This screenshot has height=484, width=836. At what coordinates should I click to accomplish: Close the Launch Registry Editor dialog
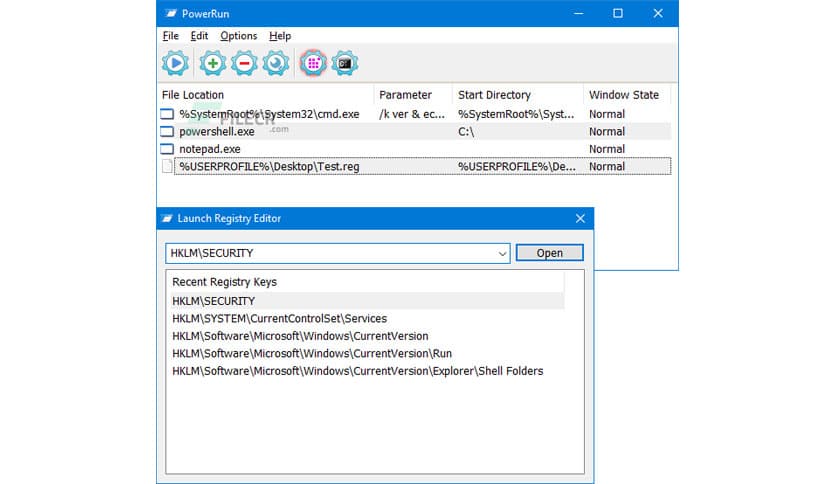579,219
